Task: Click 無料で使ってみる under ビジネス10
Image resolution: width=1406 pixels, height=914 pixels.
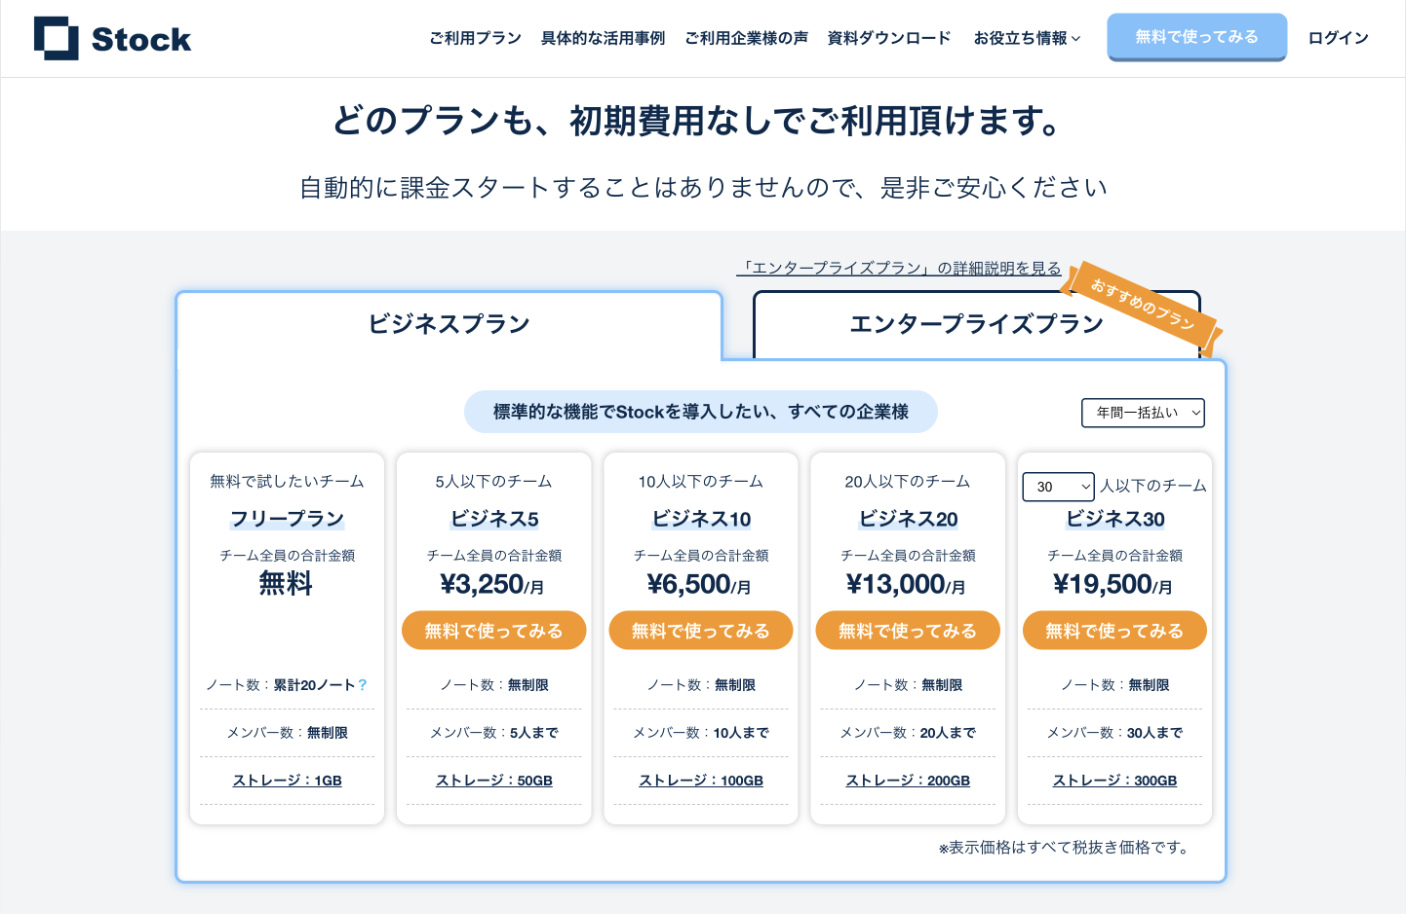Action: click(x=701, y=630)
